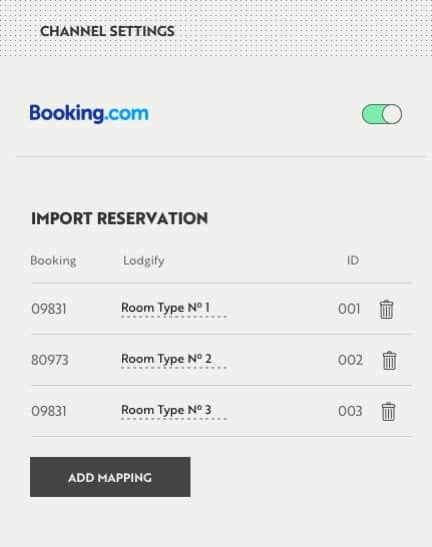The image size is (432, 547).
Task: Open the Room Type Nº 3 selector
Action: [x=174, y=411]
